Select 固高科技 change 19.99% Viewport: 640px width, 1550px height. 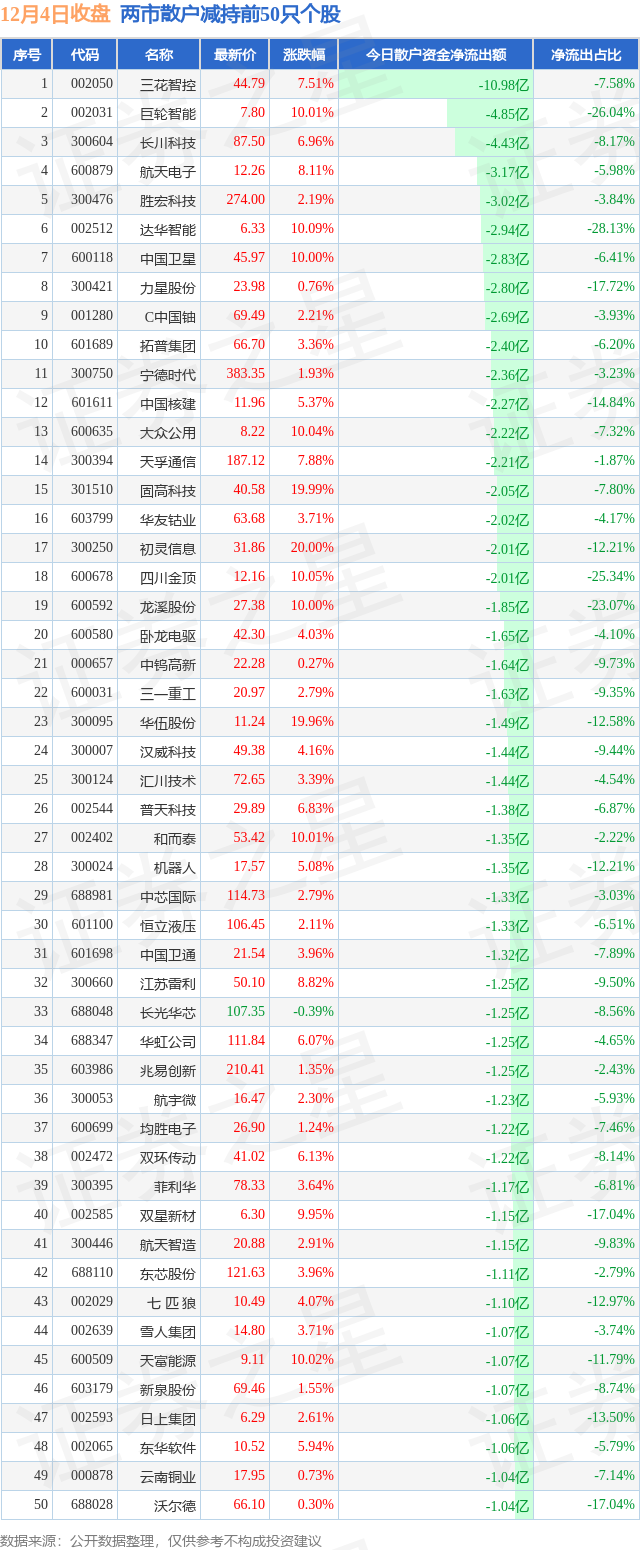(x=315, y=490)
